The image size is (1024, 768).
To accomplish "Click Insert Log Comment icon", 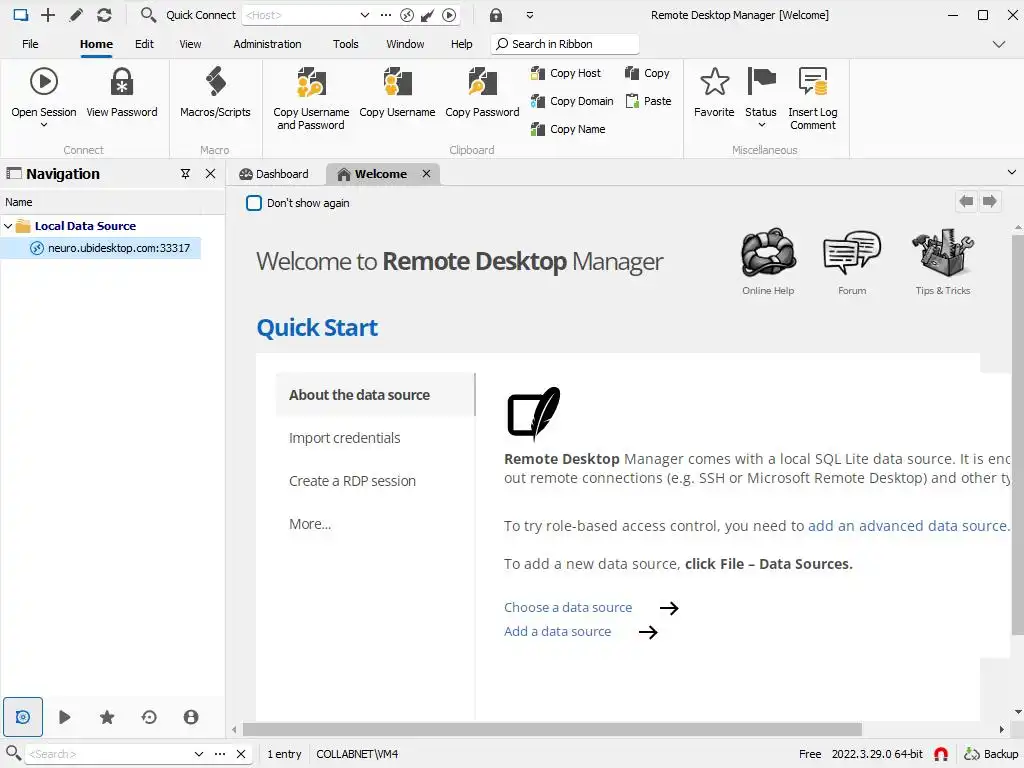I will tap(813, 81).
